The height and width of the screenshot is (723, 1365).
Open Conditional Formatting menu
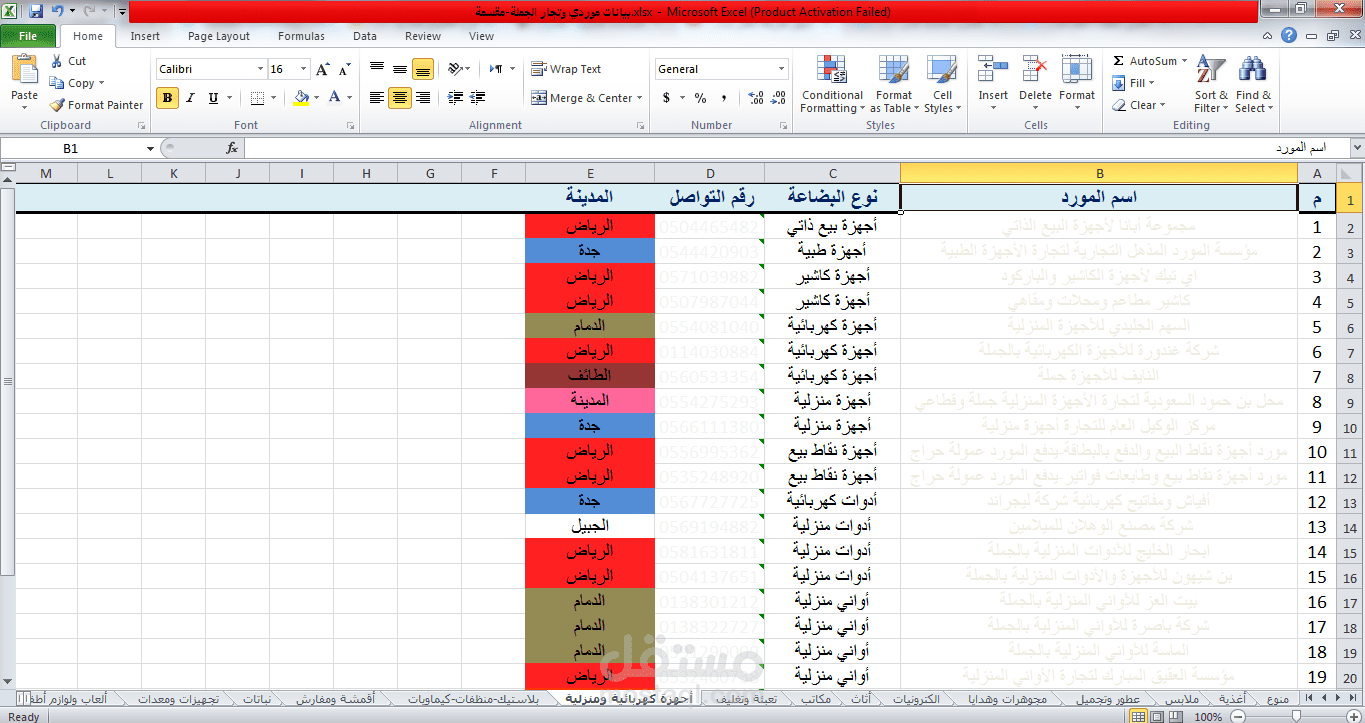[832, 84]
